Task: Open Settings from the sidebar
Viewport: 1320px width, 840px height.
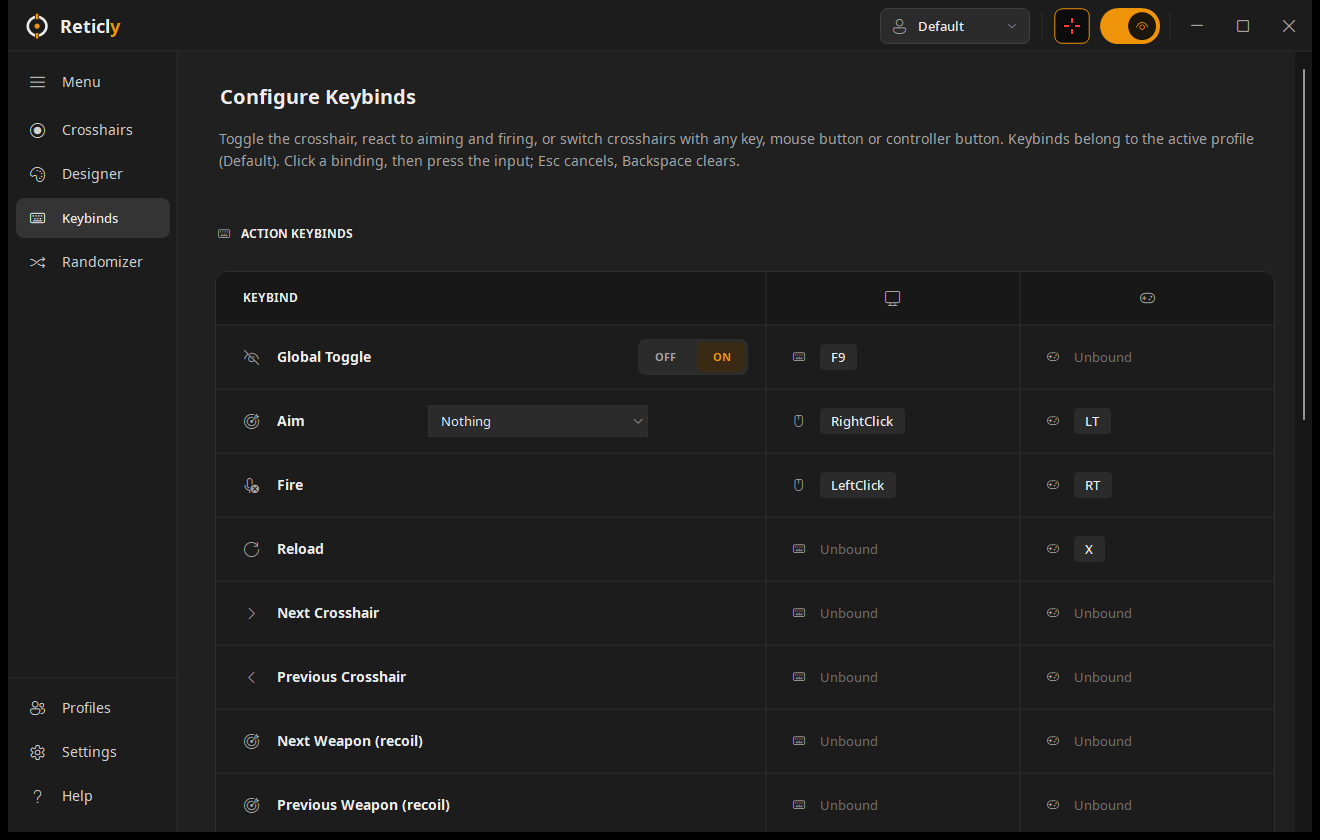Action: coord(93,752)
